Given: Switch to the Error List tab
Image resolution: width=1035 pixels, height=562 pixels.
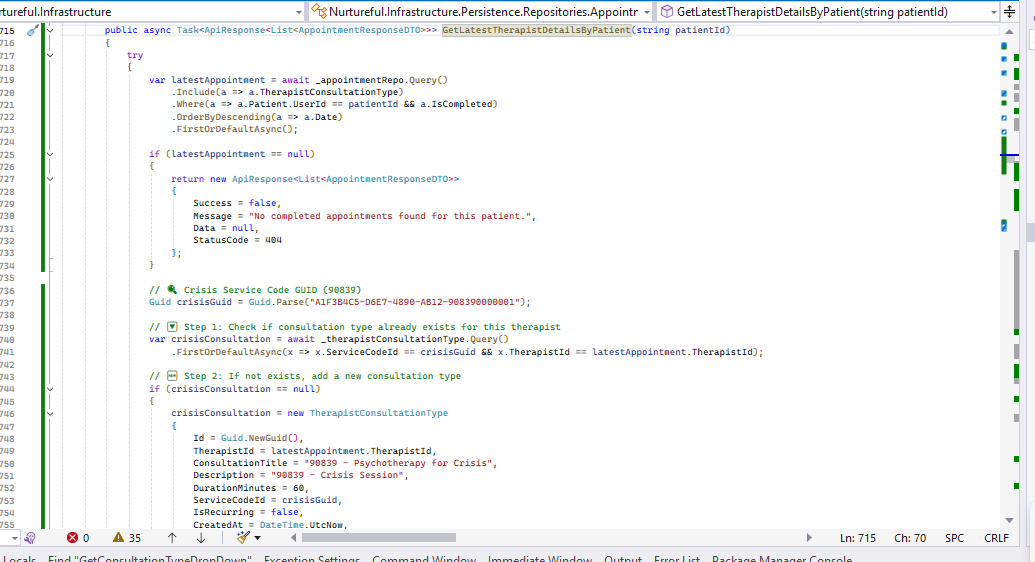Looking at the screenshot, I should point(677,558).
